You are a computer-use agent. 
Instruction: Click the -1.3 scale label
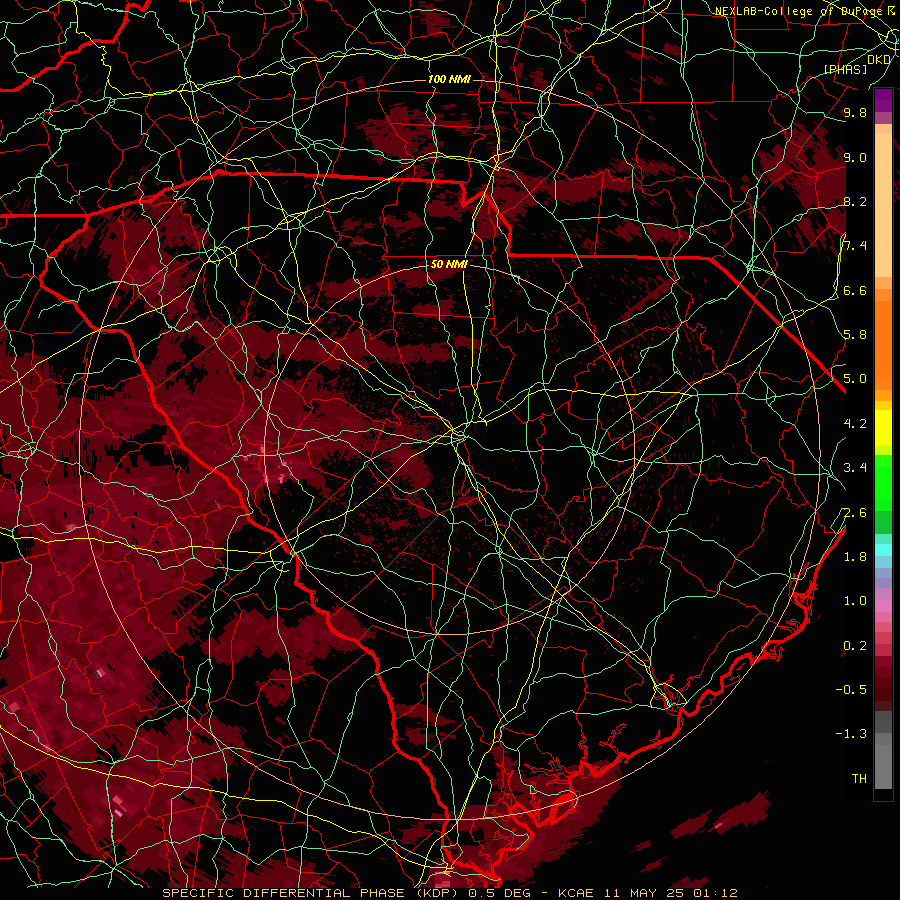tap(851, 734)
